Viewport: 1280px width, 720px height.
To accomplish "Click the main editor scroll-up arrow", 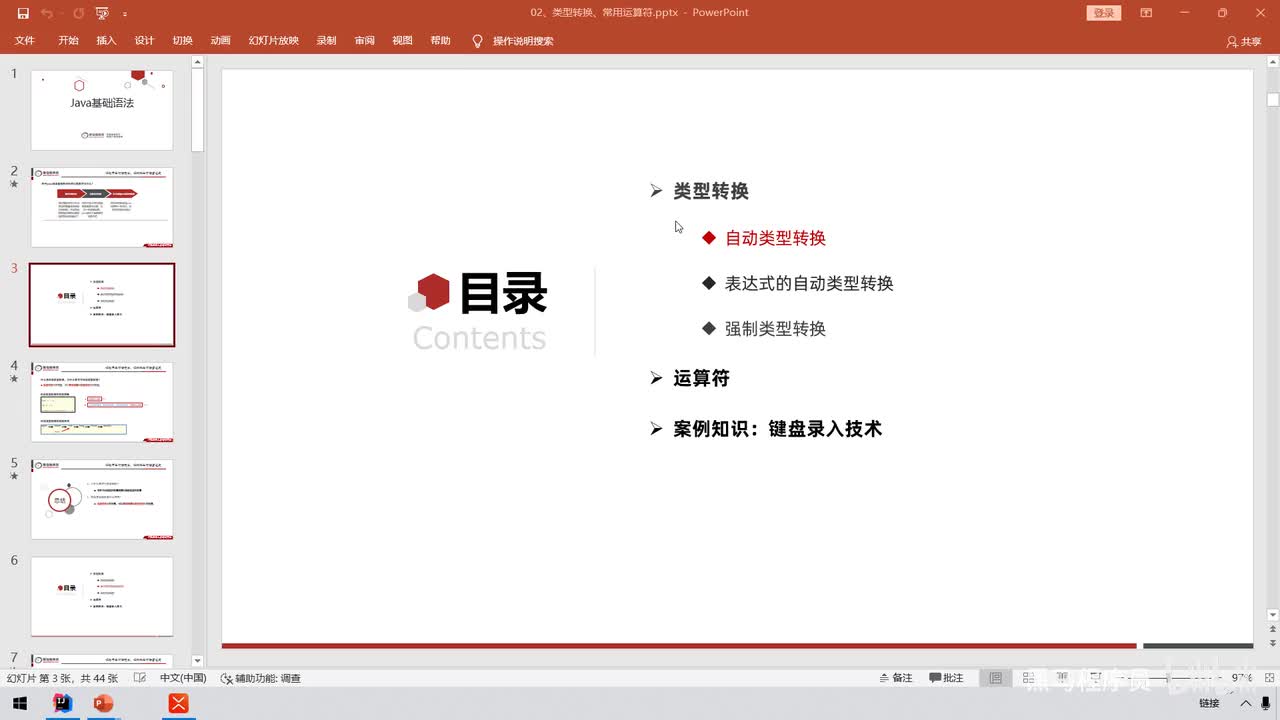I will coord(1272,63).
